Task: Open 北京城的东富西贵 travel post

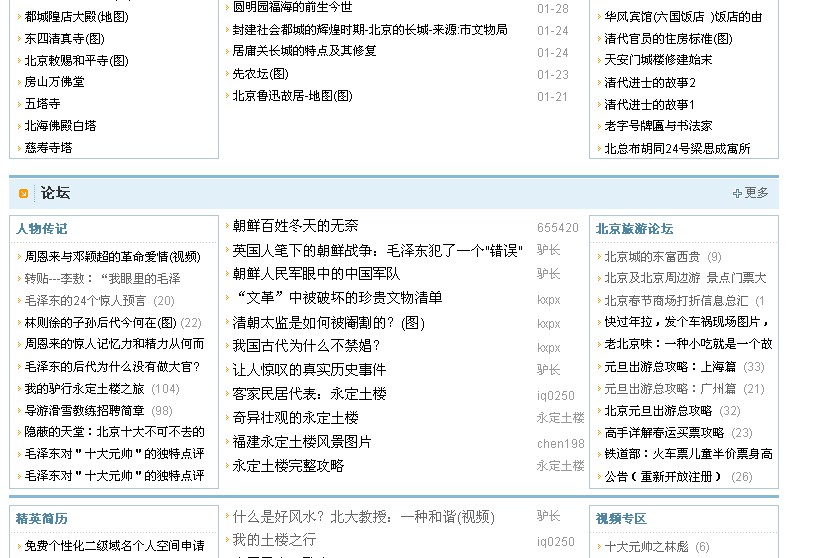Action: coord(652,256)
